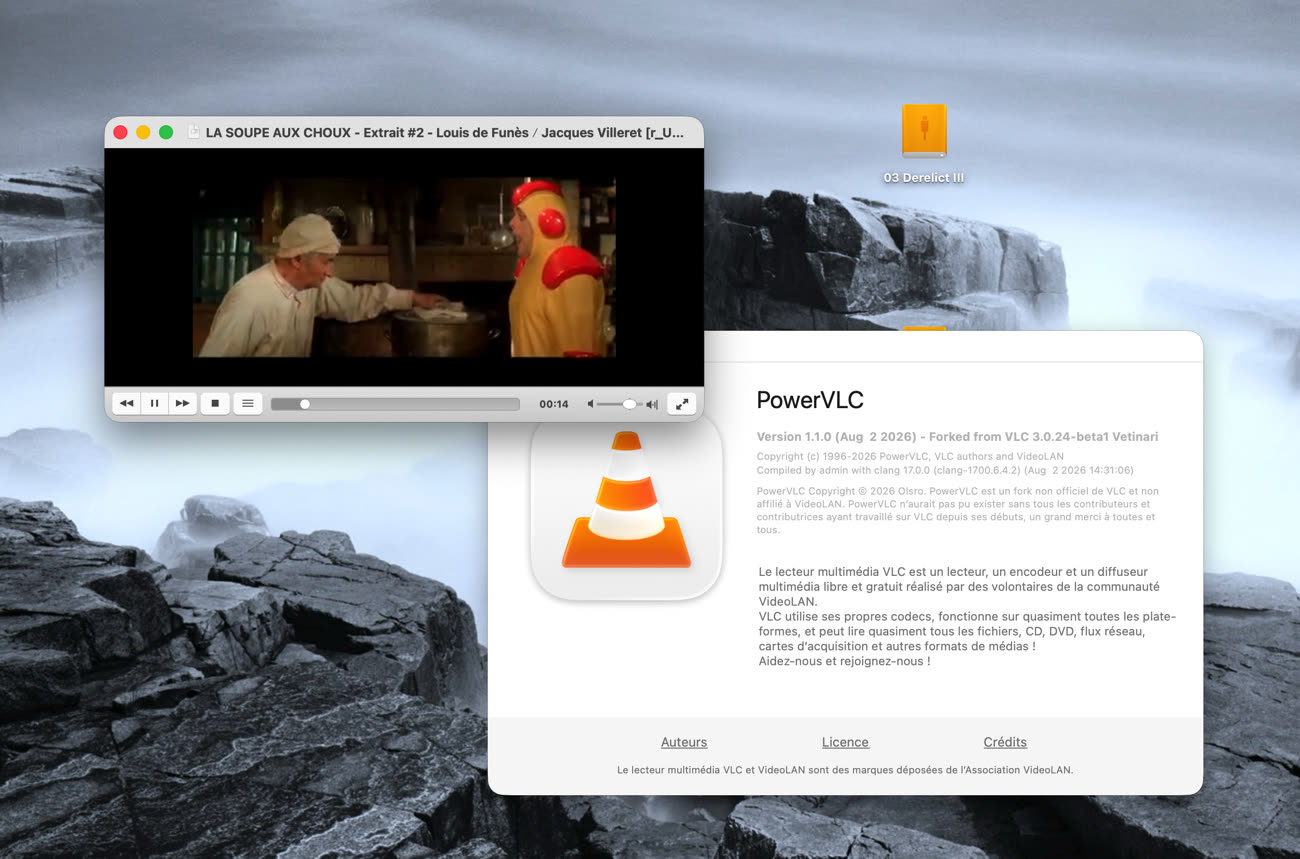Click the "Version 1.1.0 (Aug 2 2026)" line

click(x=957, y=436)
